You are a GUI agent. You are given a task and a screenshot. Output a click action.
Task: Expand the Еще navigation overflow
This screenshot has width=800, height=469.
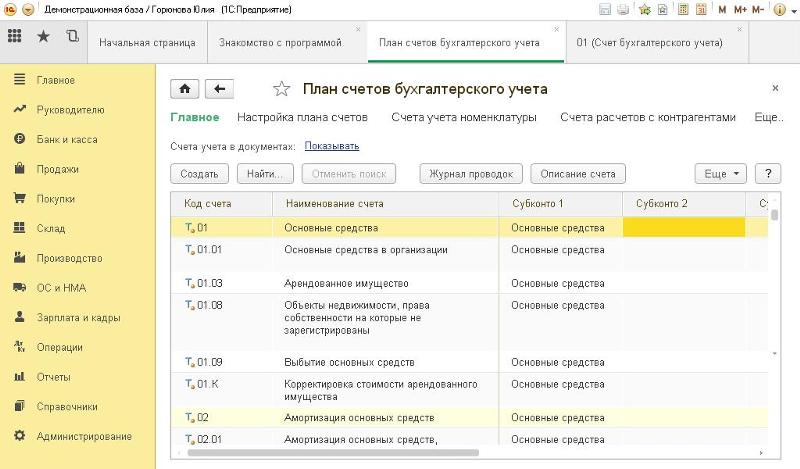pos(768,117)
